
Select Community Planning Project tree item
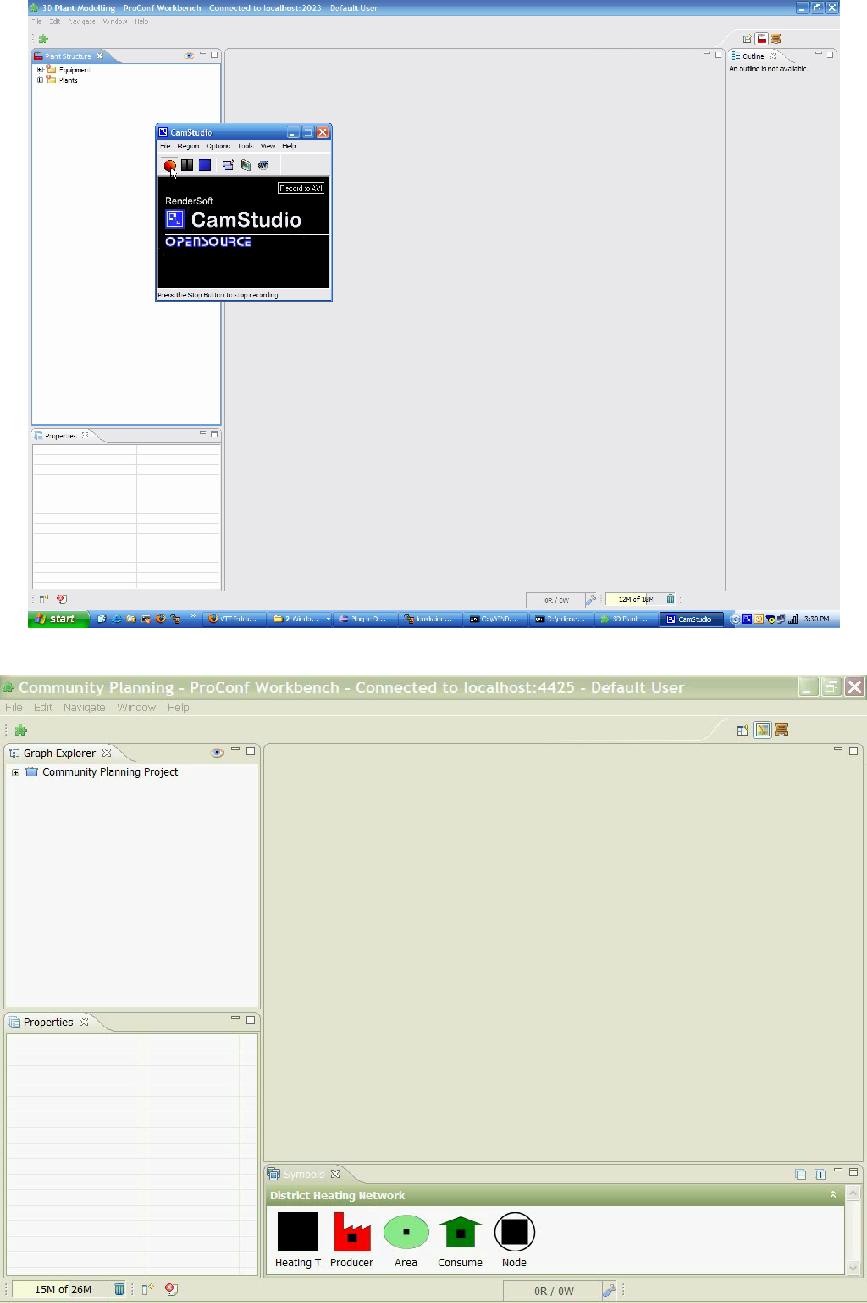[x=110, y=772]
